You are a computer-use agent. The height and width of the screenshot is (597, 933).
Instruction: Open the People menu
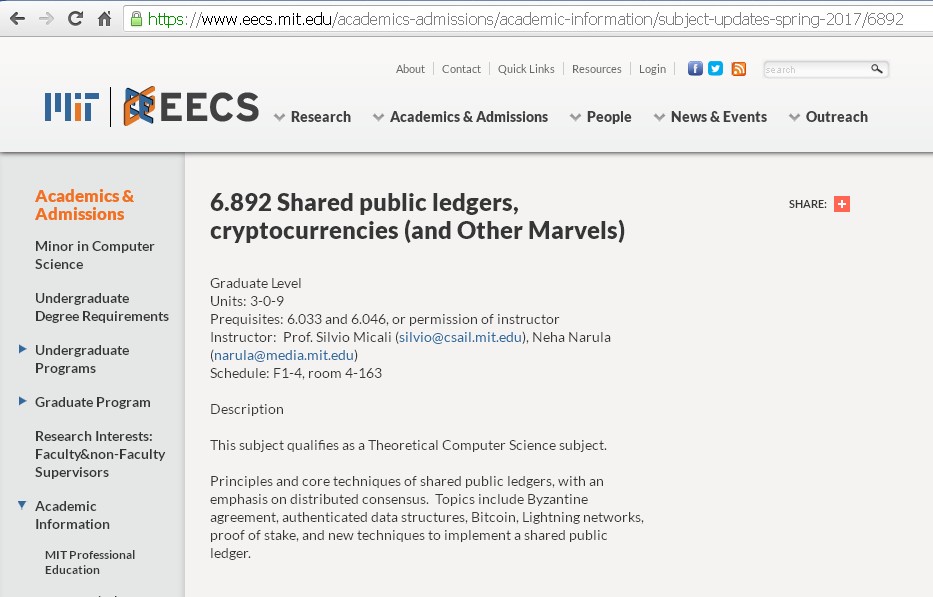coord(600,117)
